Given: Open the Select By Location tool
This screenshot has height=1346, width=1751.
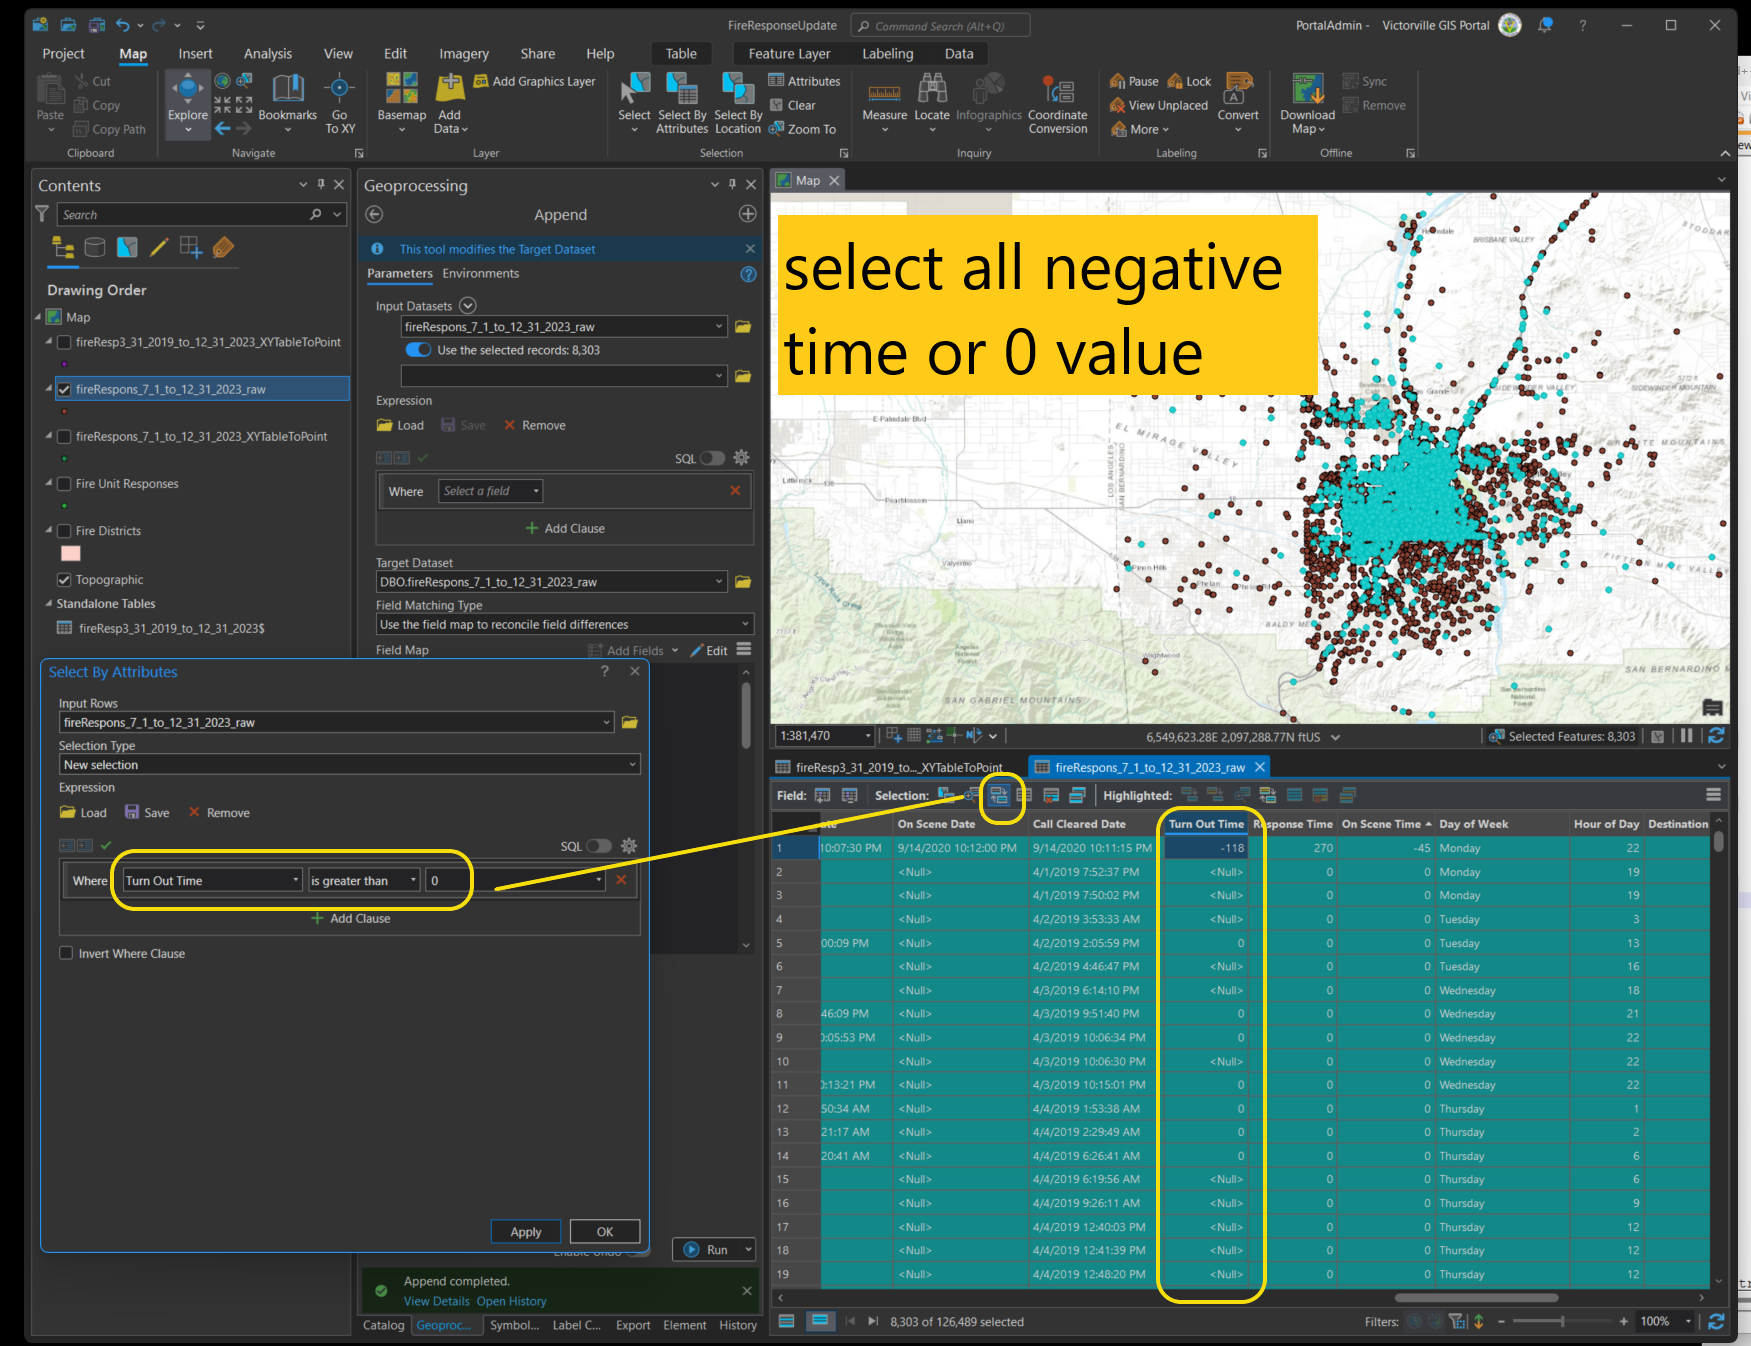Looking at the screenshot, I should coord(738,103).
